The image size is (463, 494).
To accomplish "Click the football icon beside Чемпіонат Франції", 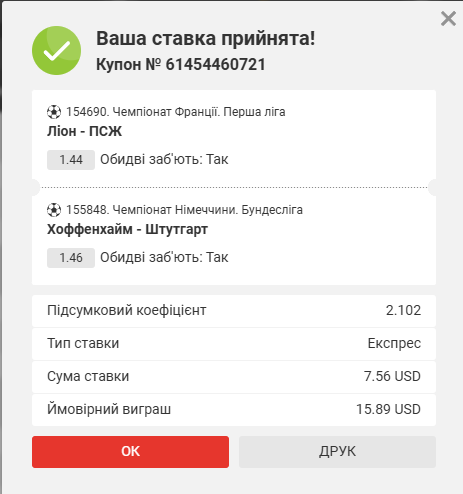I will pyautogui.click(x=54, y=112).
